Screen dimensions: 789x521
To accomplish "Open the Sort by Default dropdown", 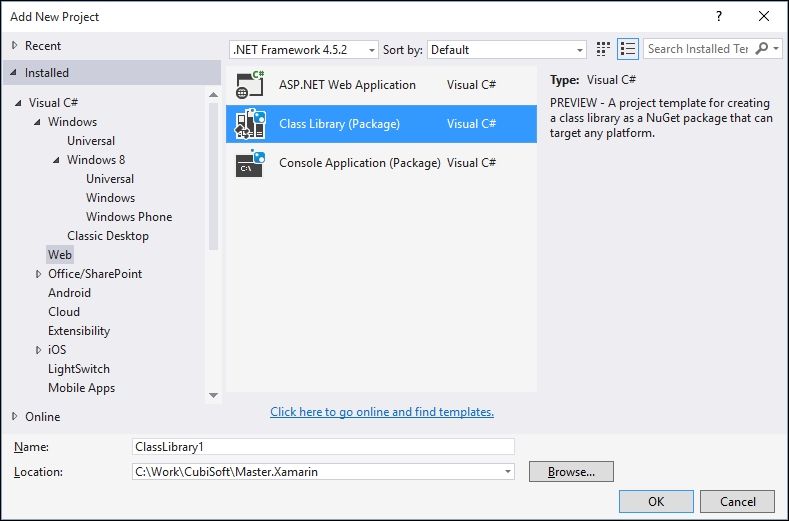I will tap(507, 50).
